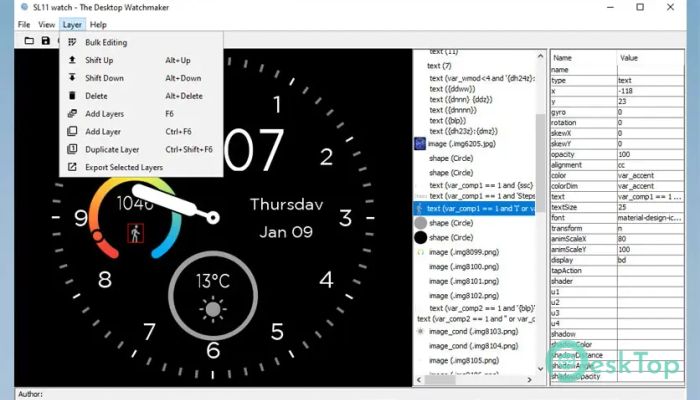This screenshot has width=700, height=400.
Task: Edit the animScaleX value 80
Action: tap(650, 239)
